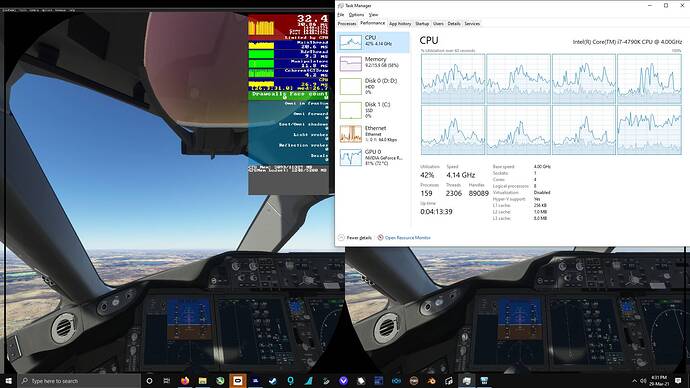Click the first logical processor CPU graph
Screen dimensions: 690x388
point(453,79)
